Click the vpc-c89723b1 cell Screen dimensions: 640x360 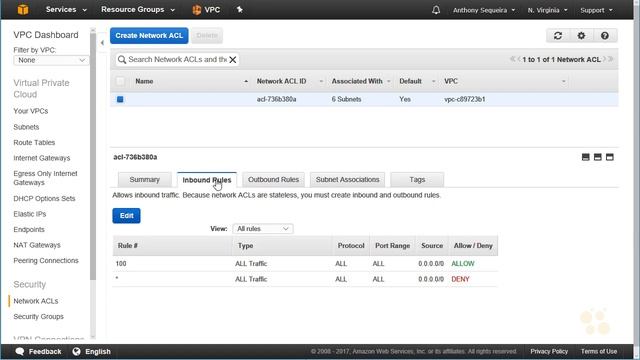(x=464, y=99)
